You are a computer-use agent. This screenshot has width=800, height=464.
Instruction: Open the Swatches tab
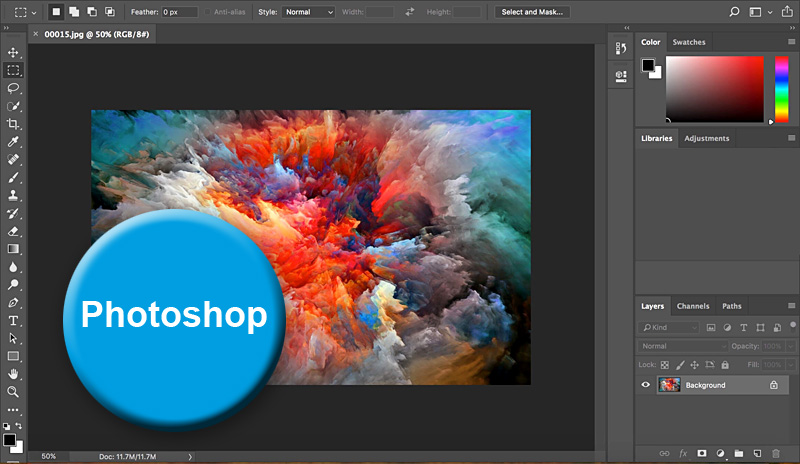tap(688, 42)
